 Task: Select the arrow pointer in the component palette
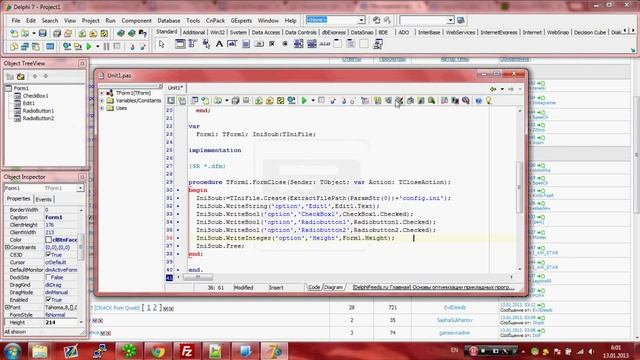click(x=162, y=44)
